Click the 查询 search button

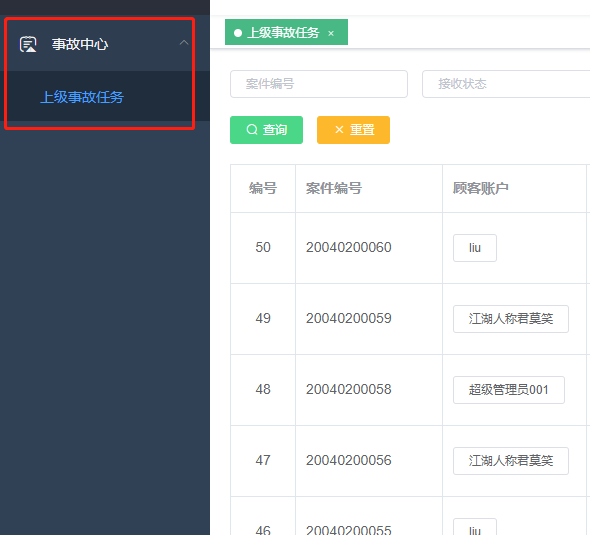point(266,130)
